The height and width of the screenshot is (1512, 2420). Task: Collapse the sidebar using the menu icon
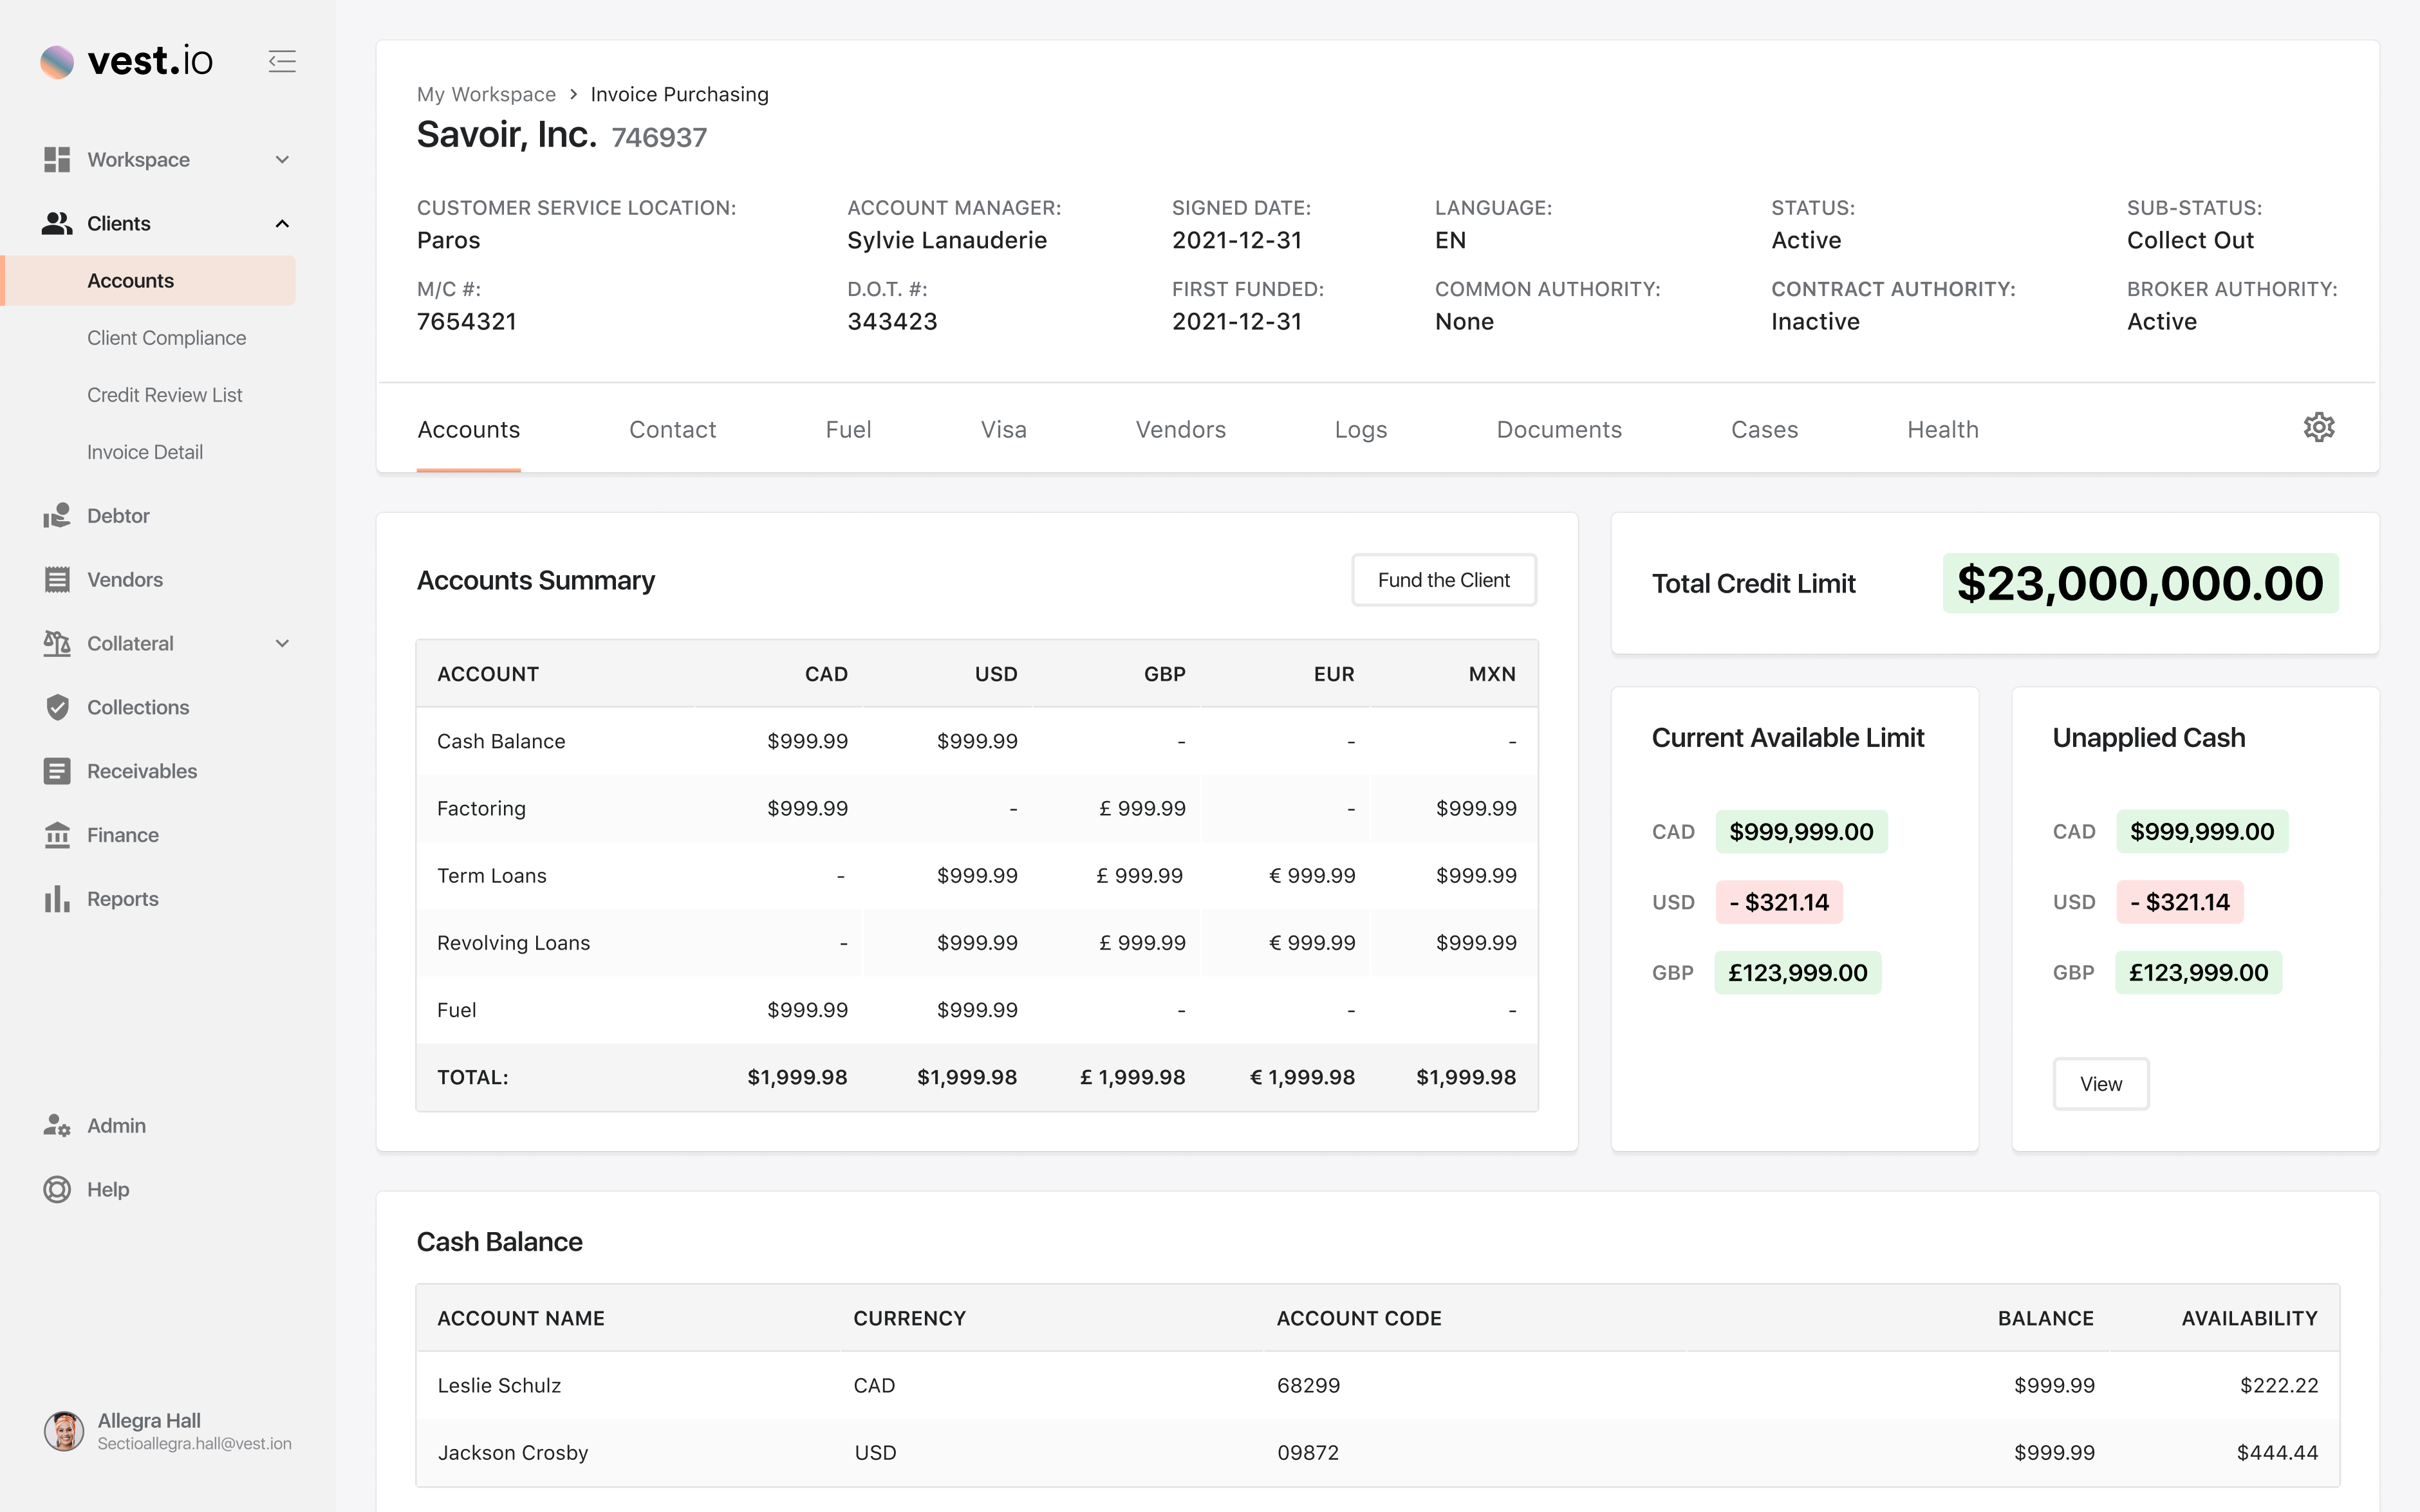[x=282, y=61]
